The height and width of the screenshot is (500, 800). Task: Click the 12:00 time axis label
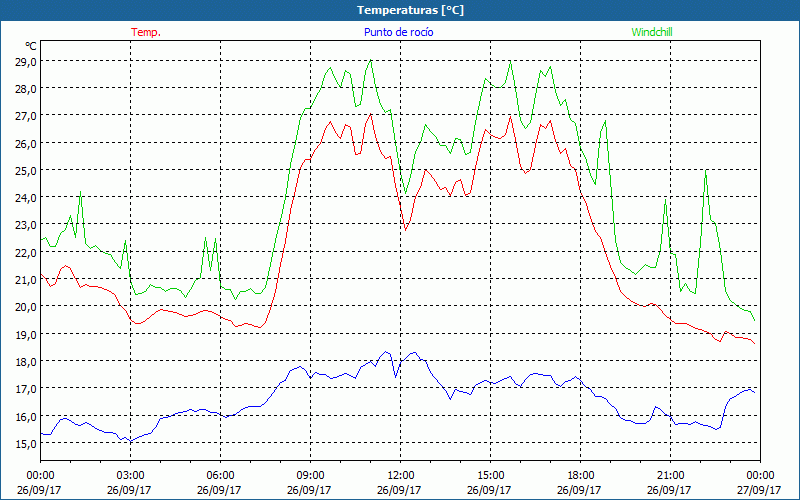coord(401,475)
